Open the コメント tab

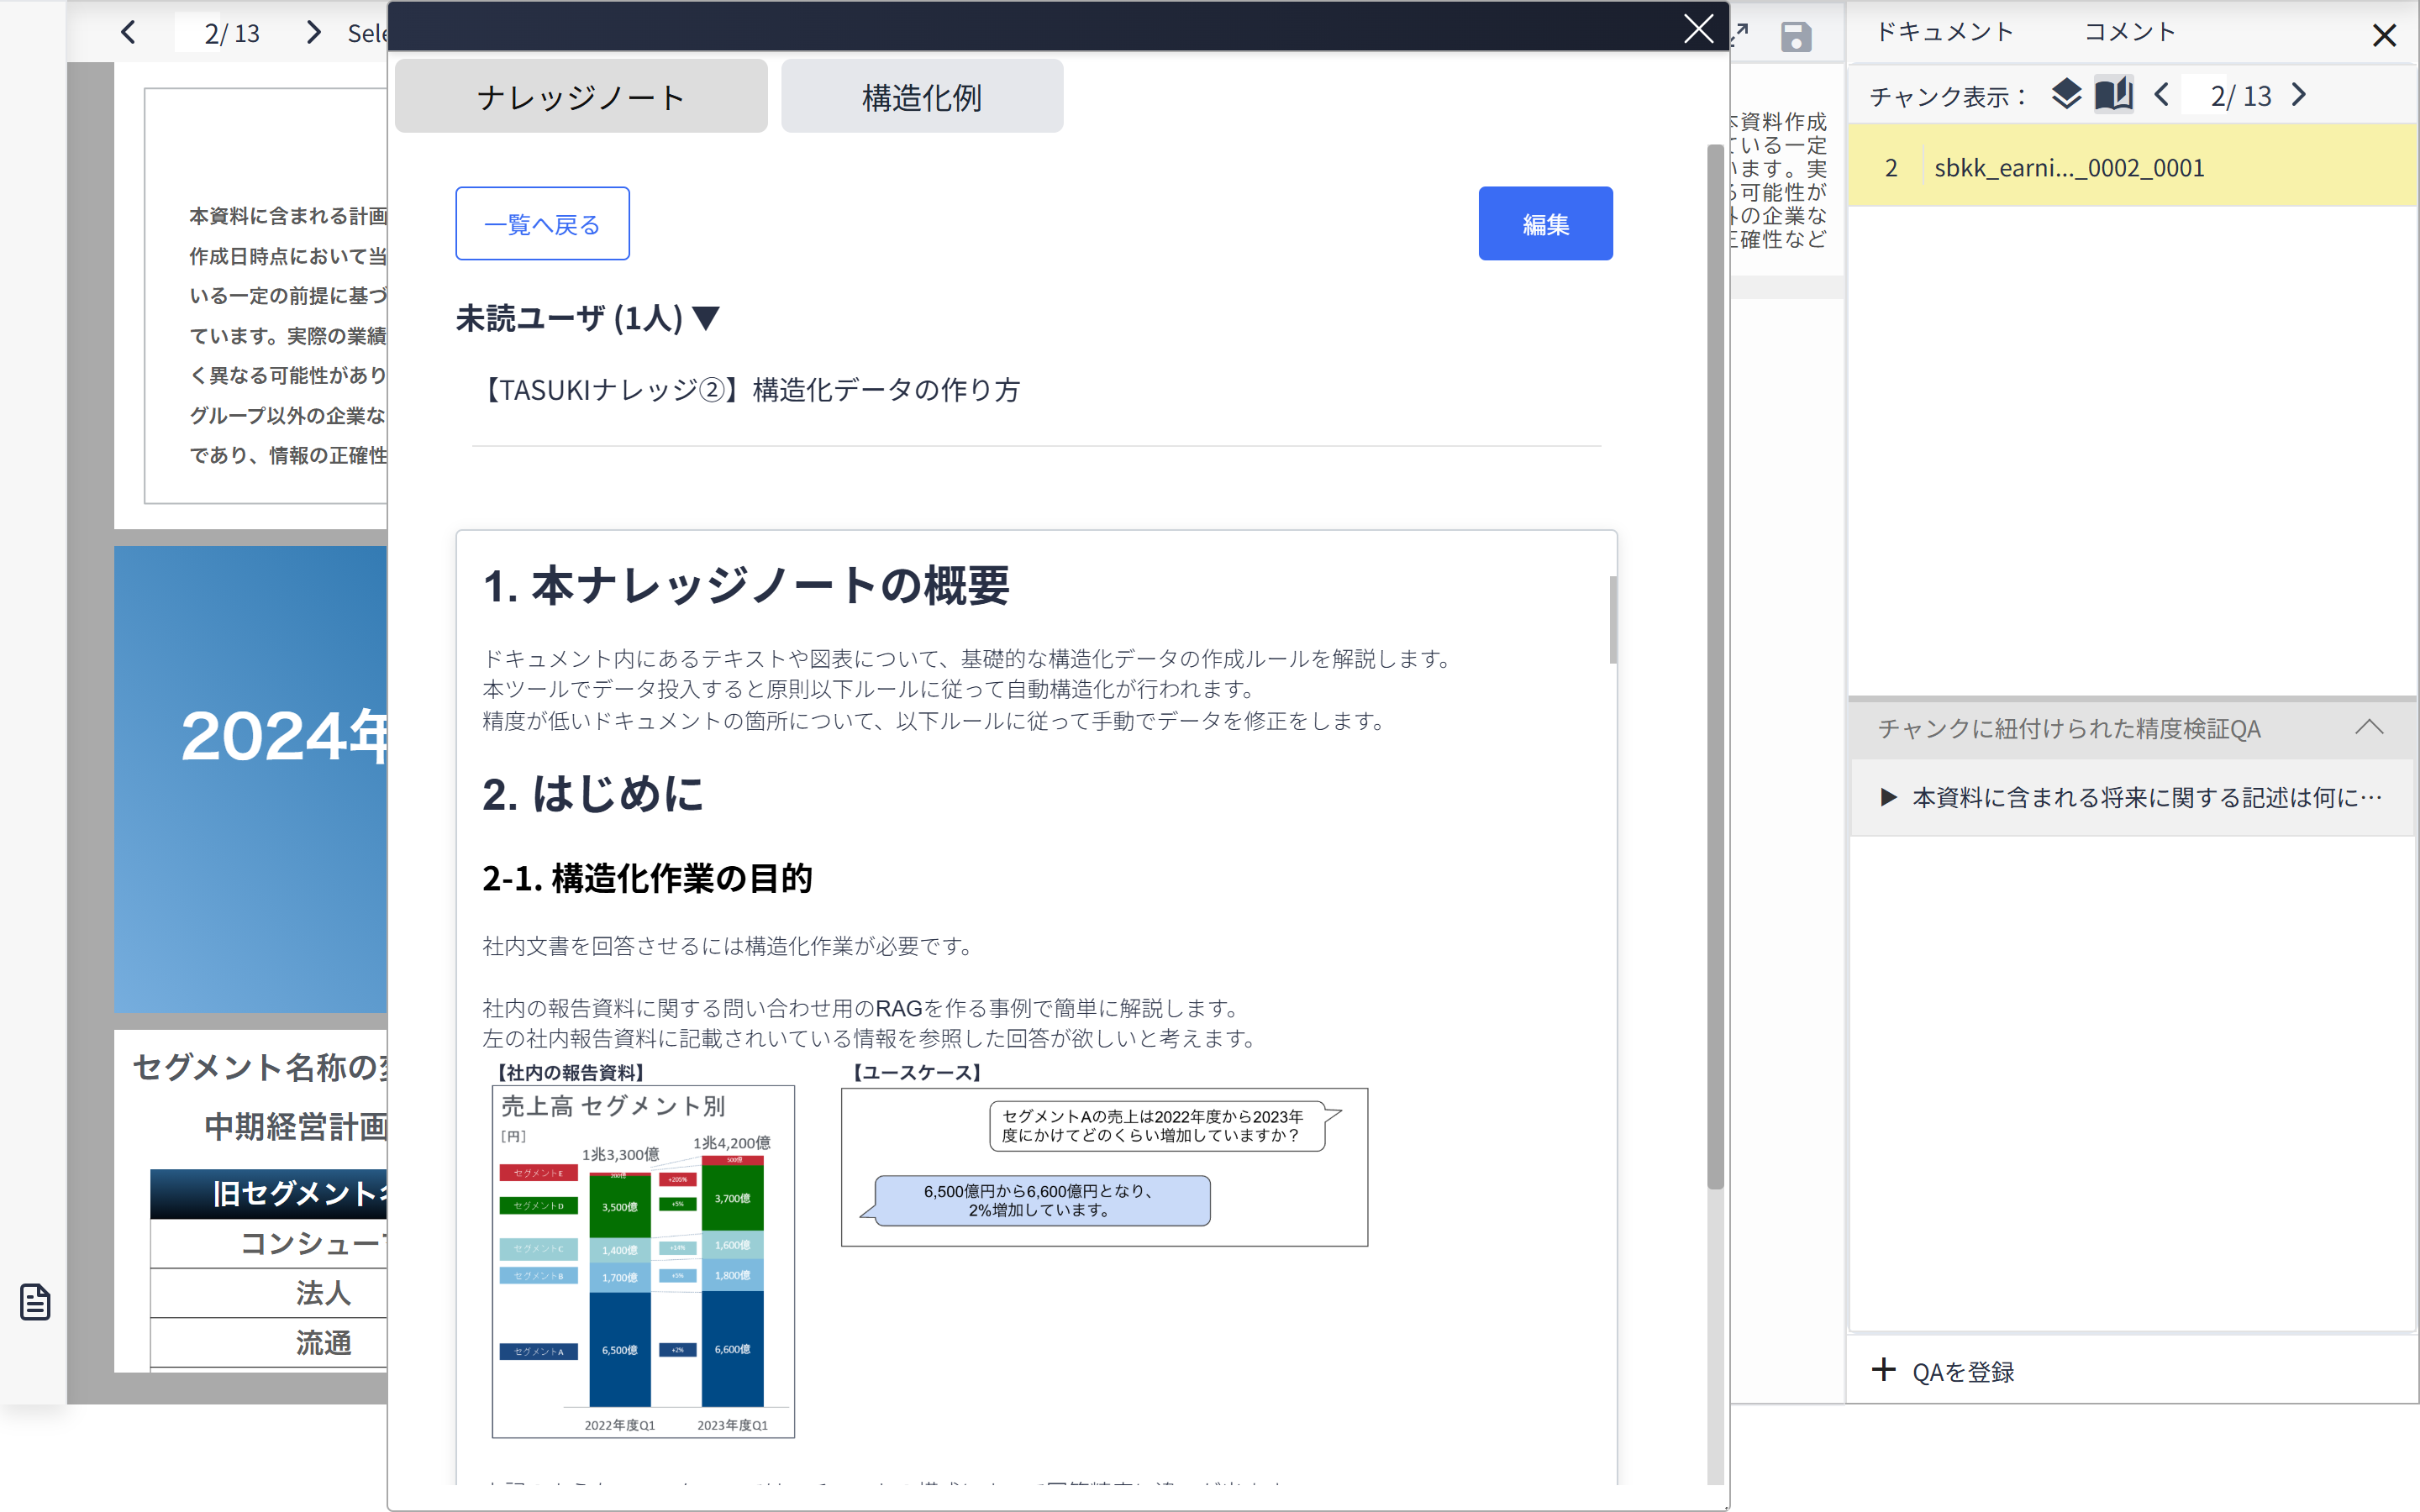coord(2129,33)
